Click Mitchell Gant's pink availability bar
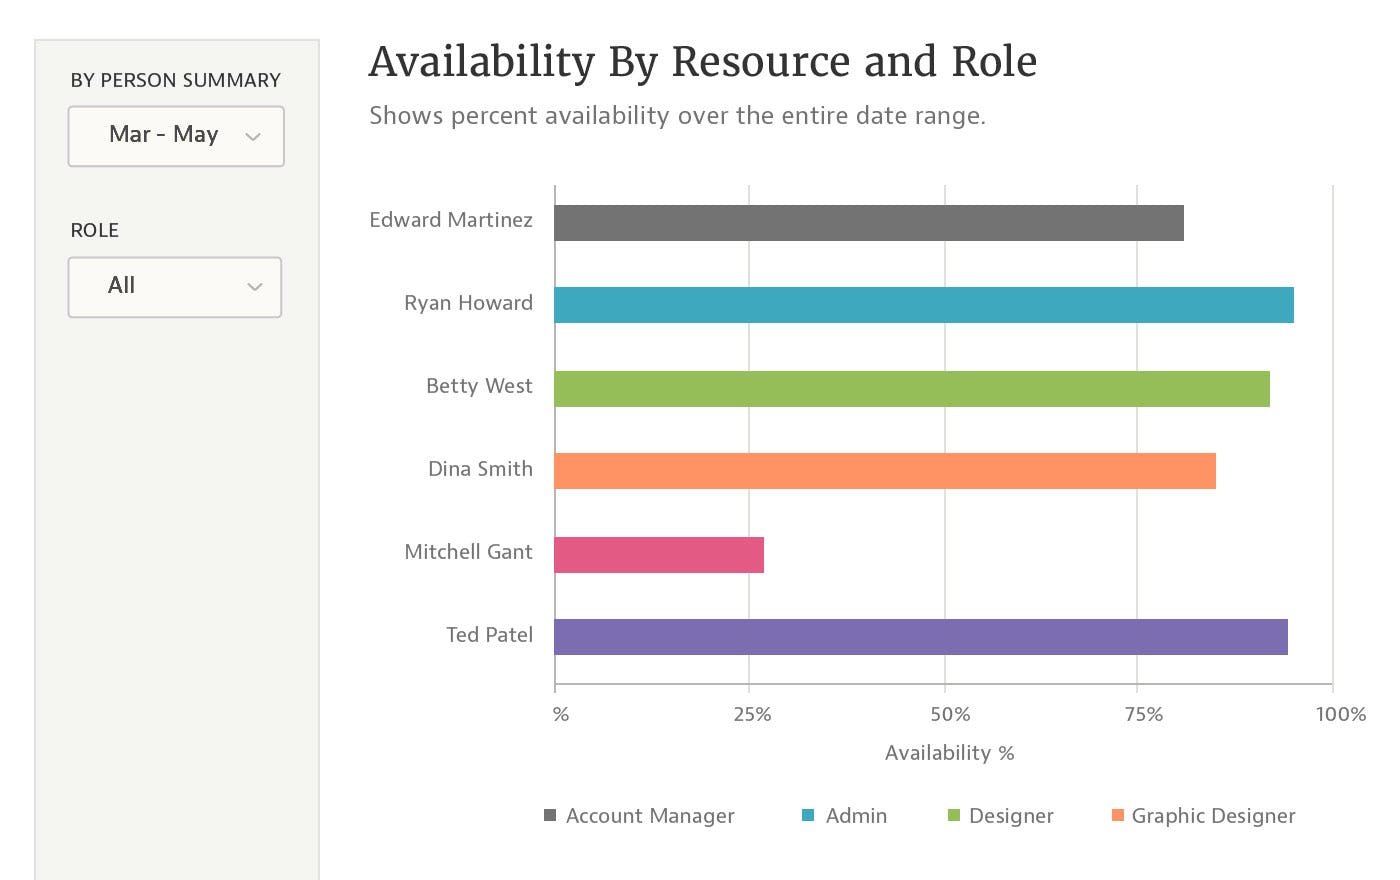This screenshot has width=1400, height=880. pos(659,555)
